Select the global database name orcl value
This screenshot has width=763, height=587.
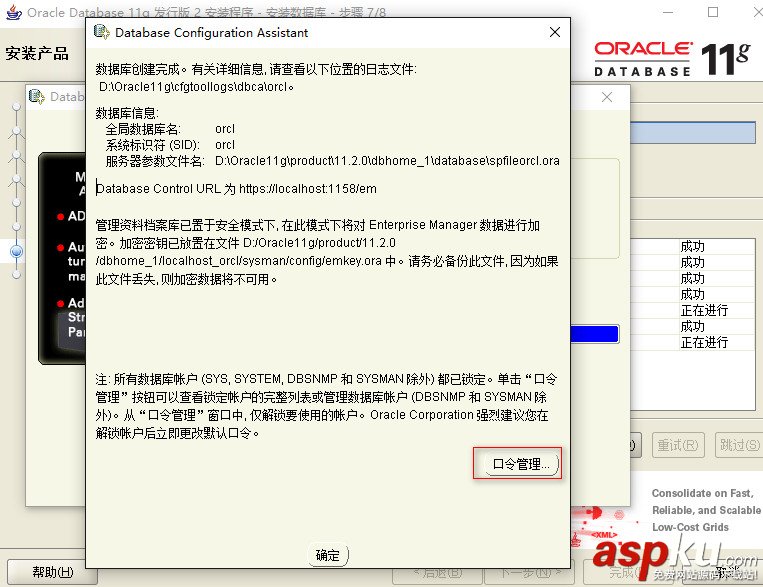225,129
